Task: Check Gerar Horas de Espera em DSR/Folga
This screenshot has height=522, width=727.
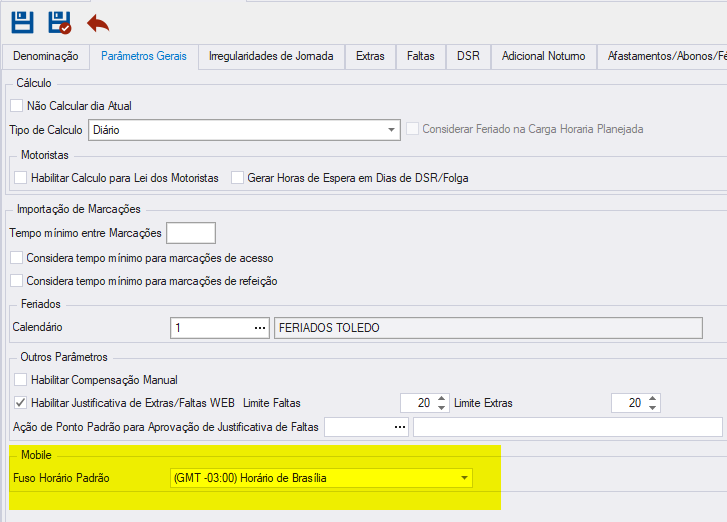Action: tap(237, 178)
